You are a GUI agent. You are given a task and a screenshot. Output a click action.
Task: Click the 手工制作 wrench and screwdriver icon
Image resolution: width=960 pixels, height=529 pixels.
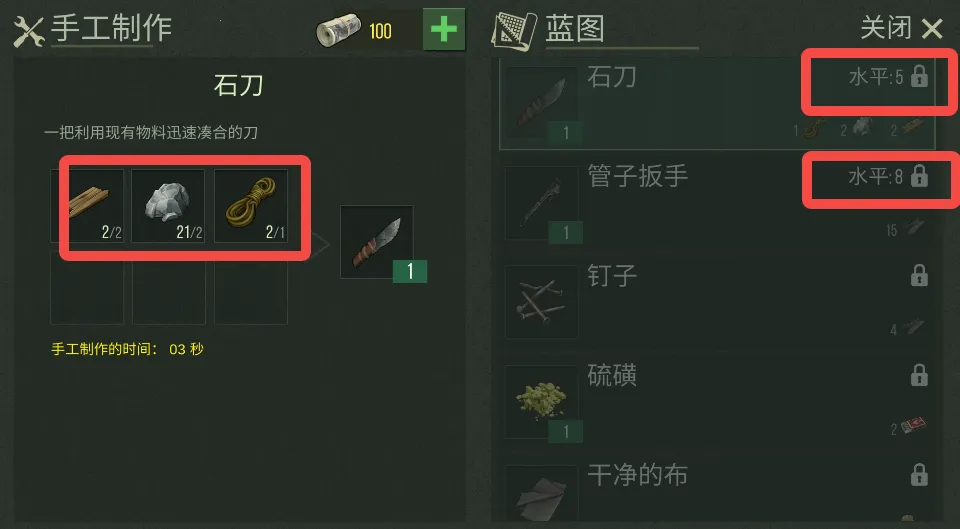[x=28, y=32]
